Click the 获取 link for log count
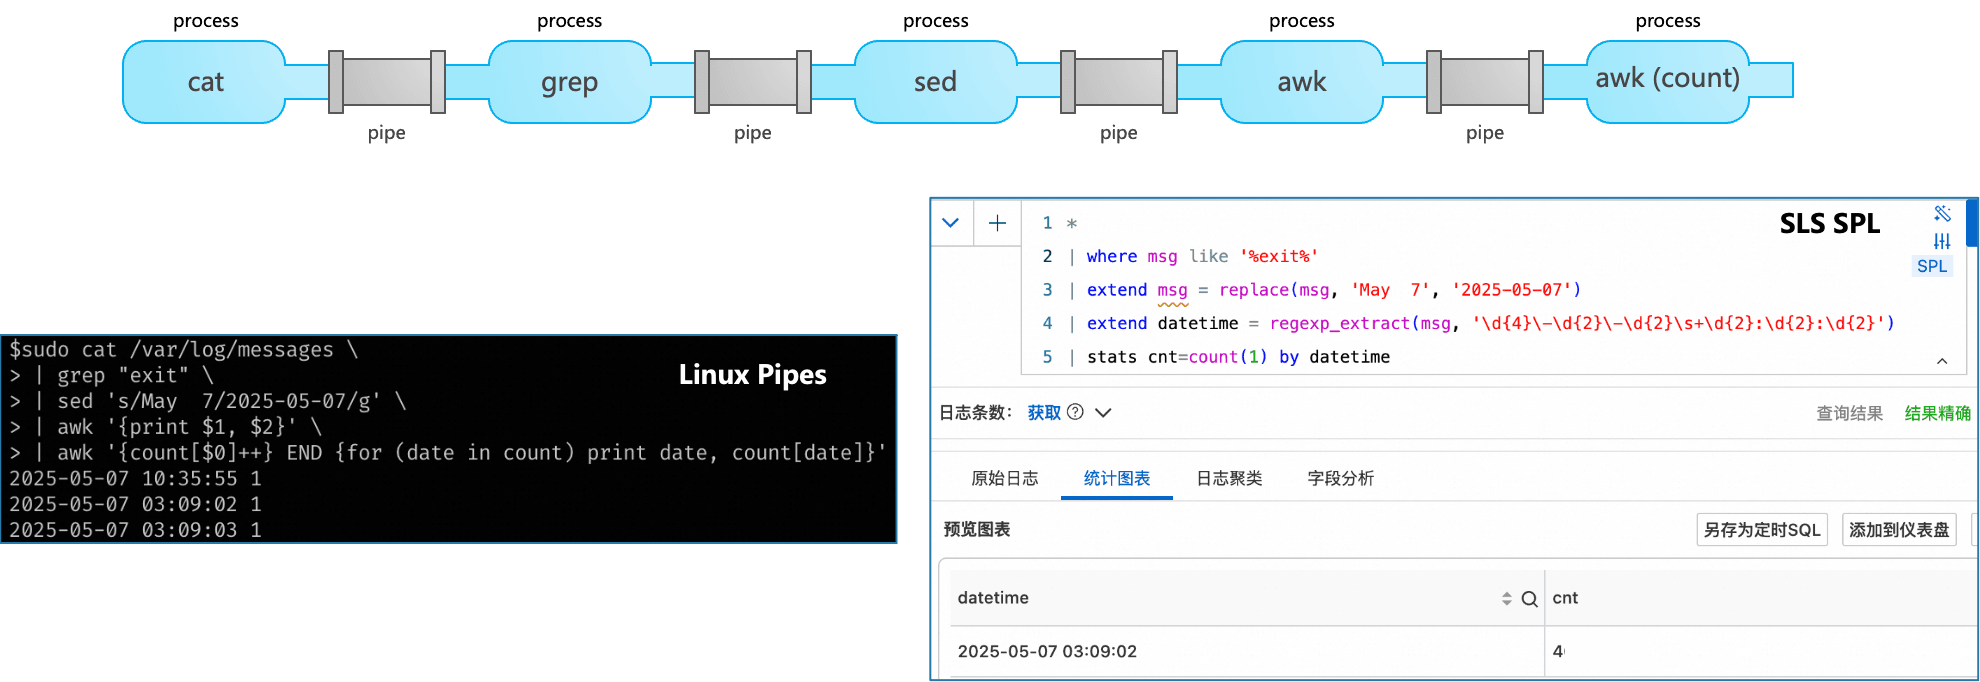The image size is (1980, 682). tap(1043, 412)
